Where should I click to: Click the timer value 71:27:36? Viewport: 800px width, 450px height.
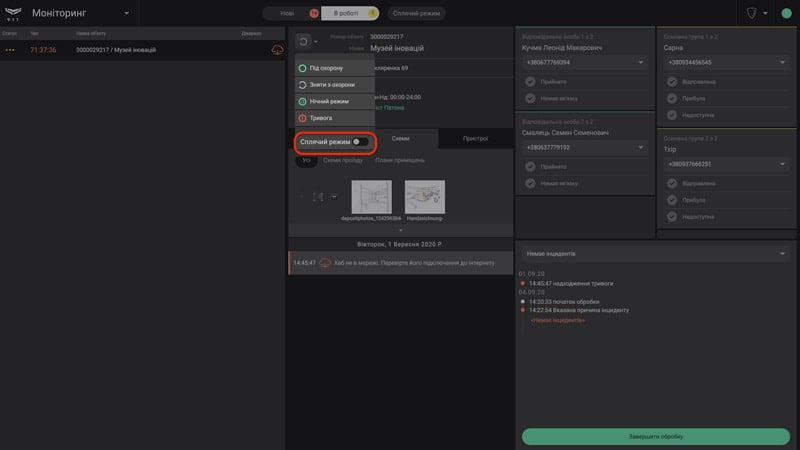point(43,50)
